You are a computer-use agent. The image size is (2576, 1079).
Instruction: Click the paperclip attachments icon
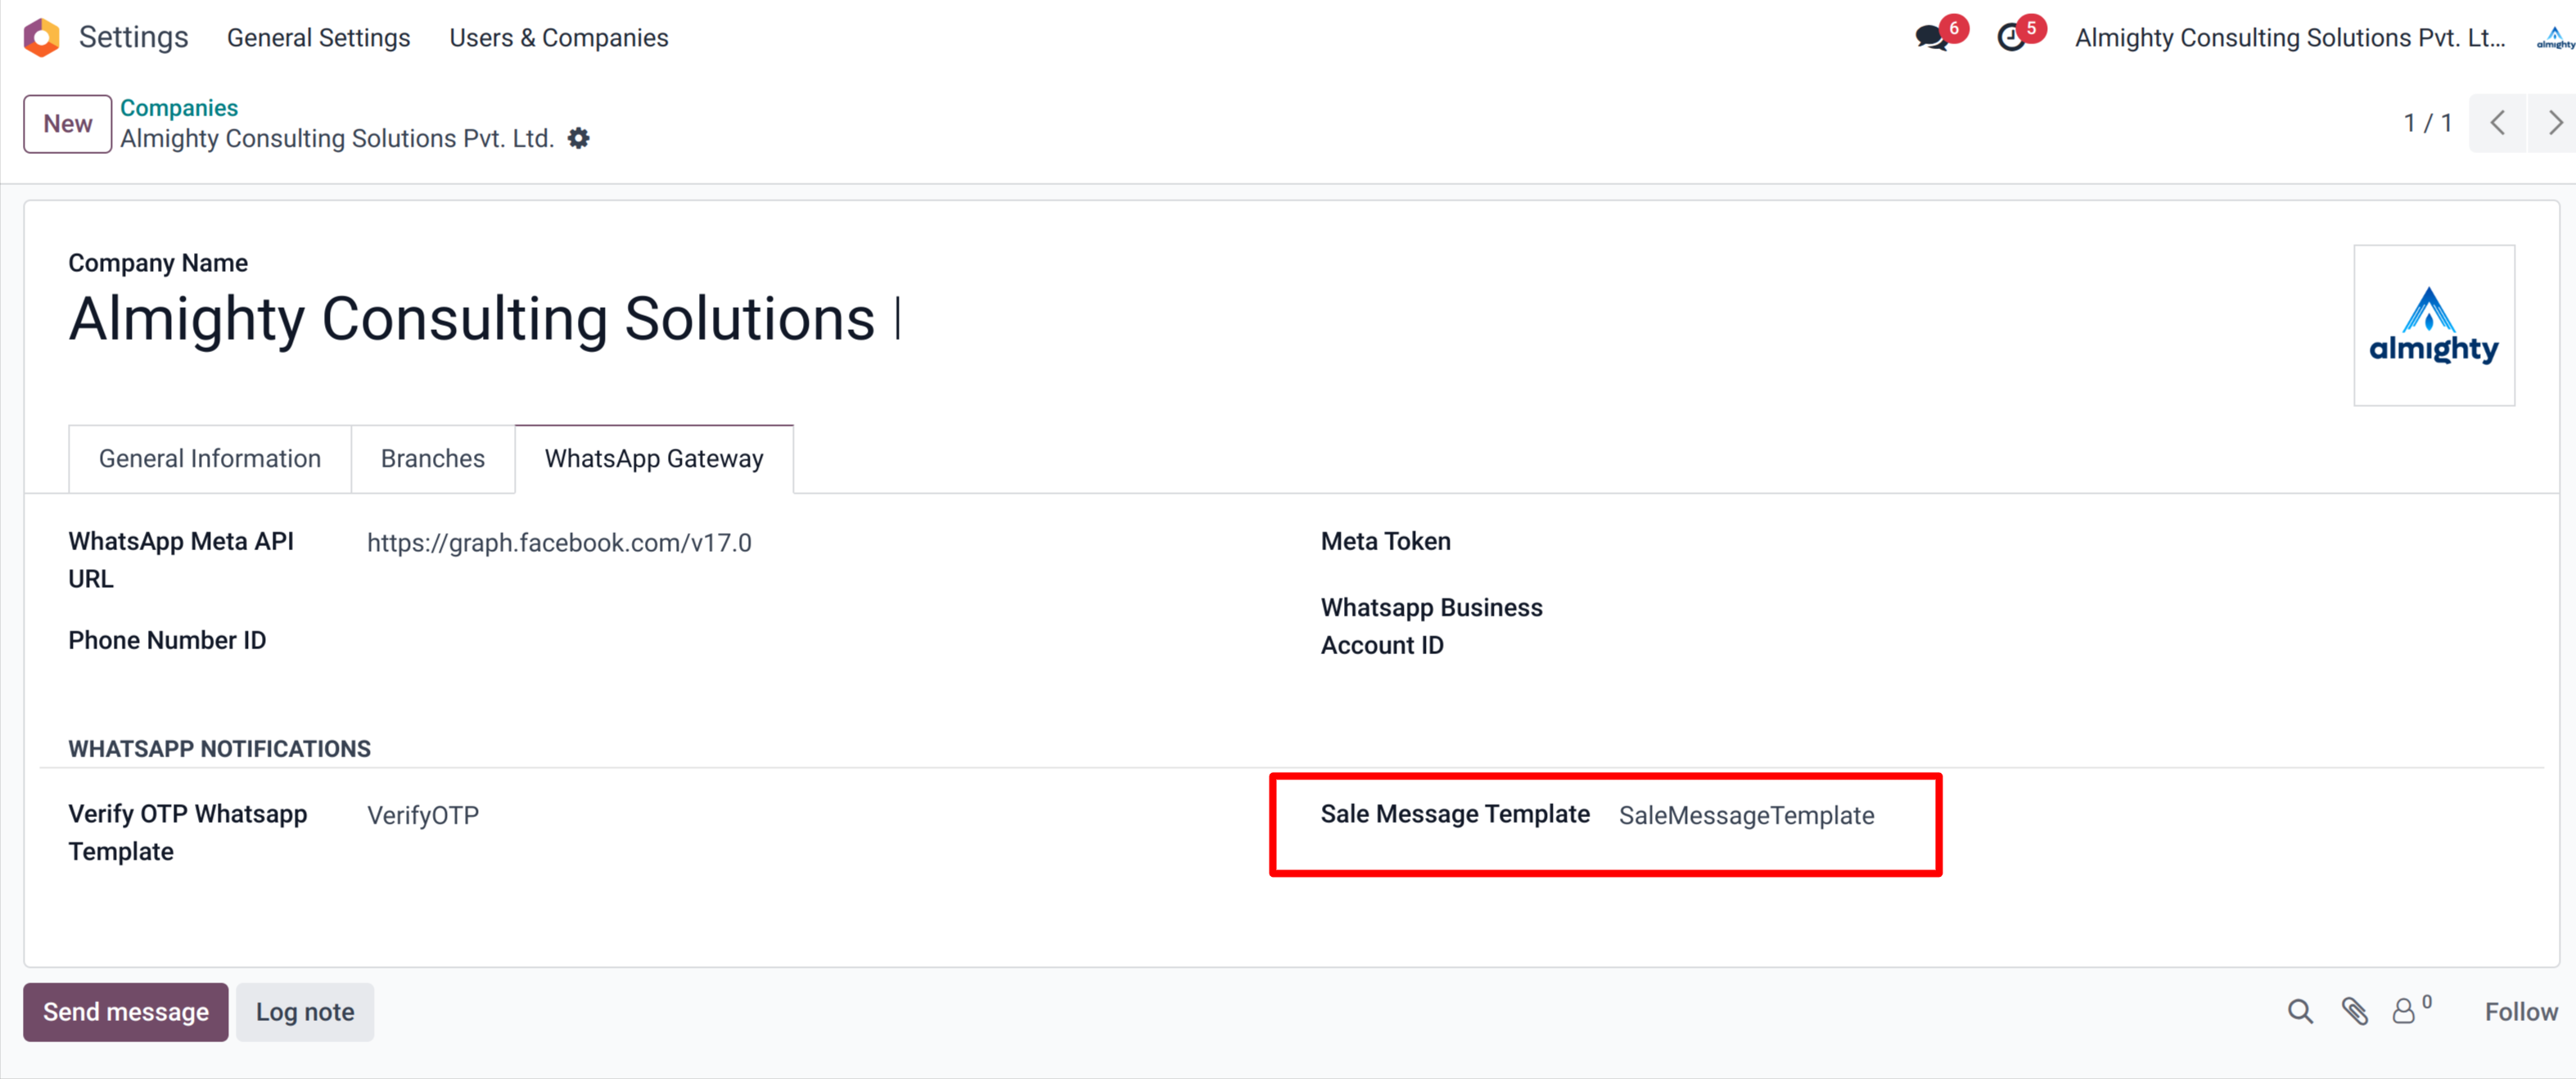point(2354,1011)
